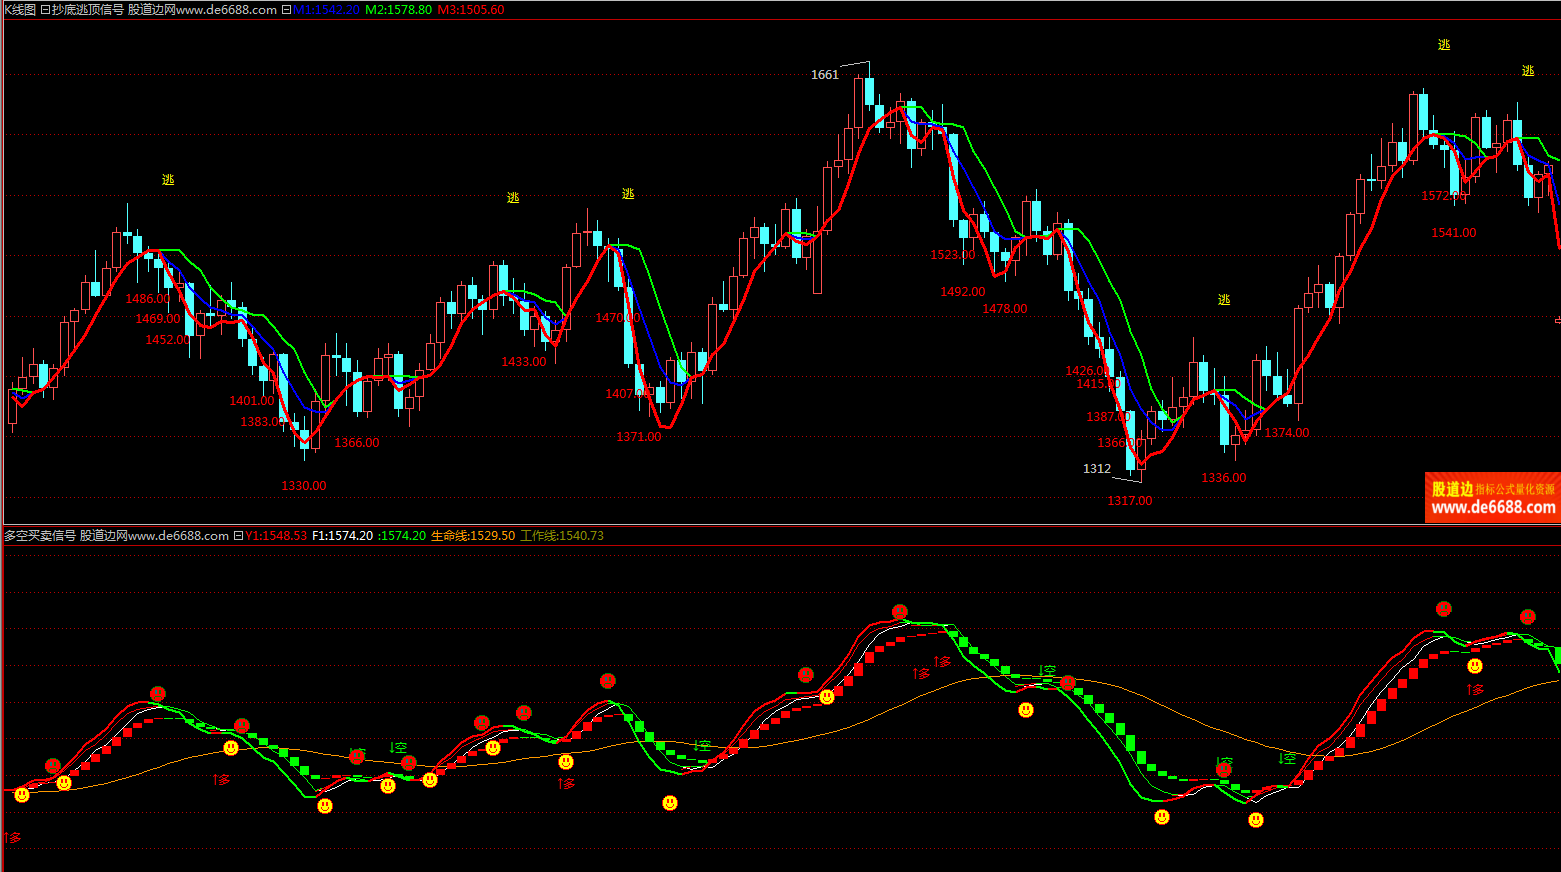Click the yellow smiley below the 1371 trough
The image size is (1561, 872).
point(670,803)
